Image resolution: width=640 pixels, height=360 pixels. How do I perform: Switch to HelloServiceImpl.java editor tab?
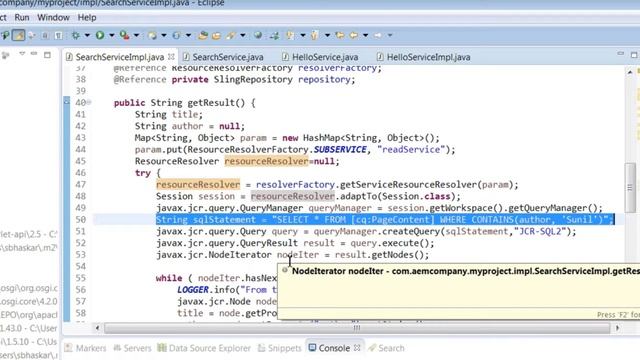[428, 57]
